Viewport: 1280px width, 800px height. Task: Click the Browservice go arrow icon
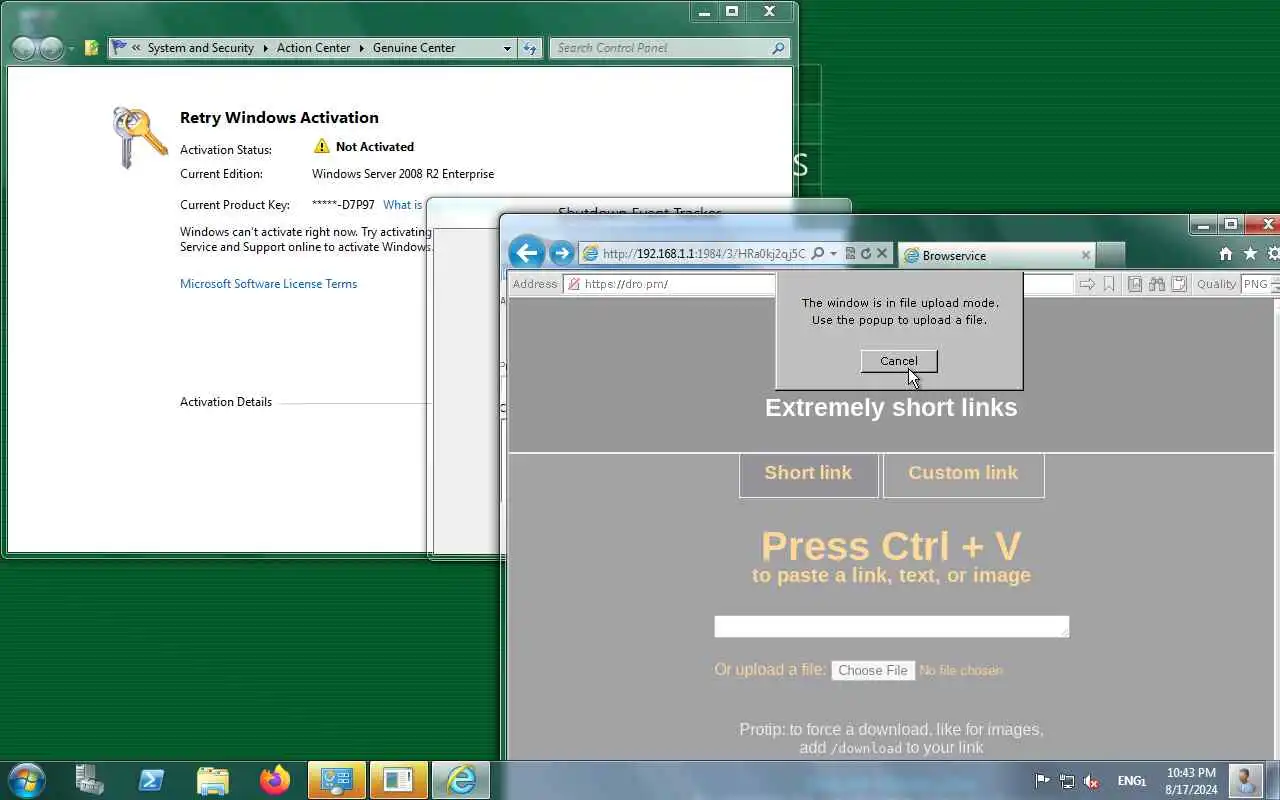1087,284
